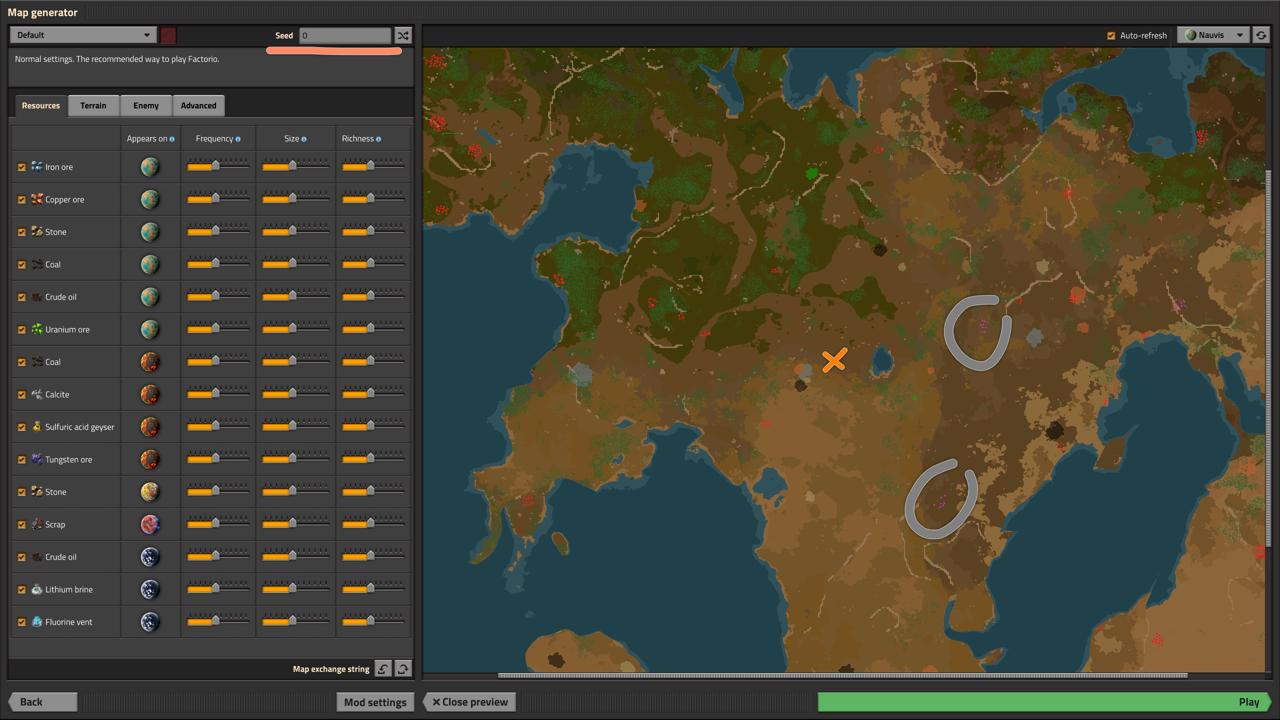Click Gleba planet icon in Stone row
The height and width of the screenshot is (720, 1280).
[x=150, y=492]
